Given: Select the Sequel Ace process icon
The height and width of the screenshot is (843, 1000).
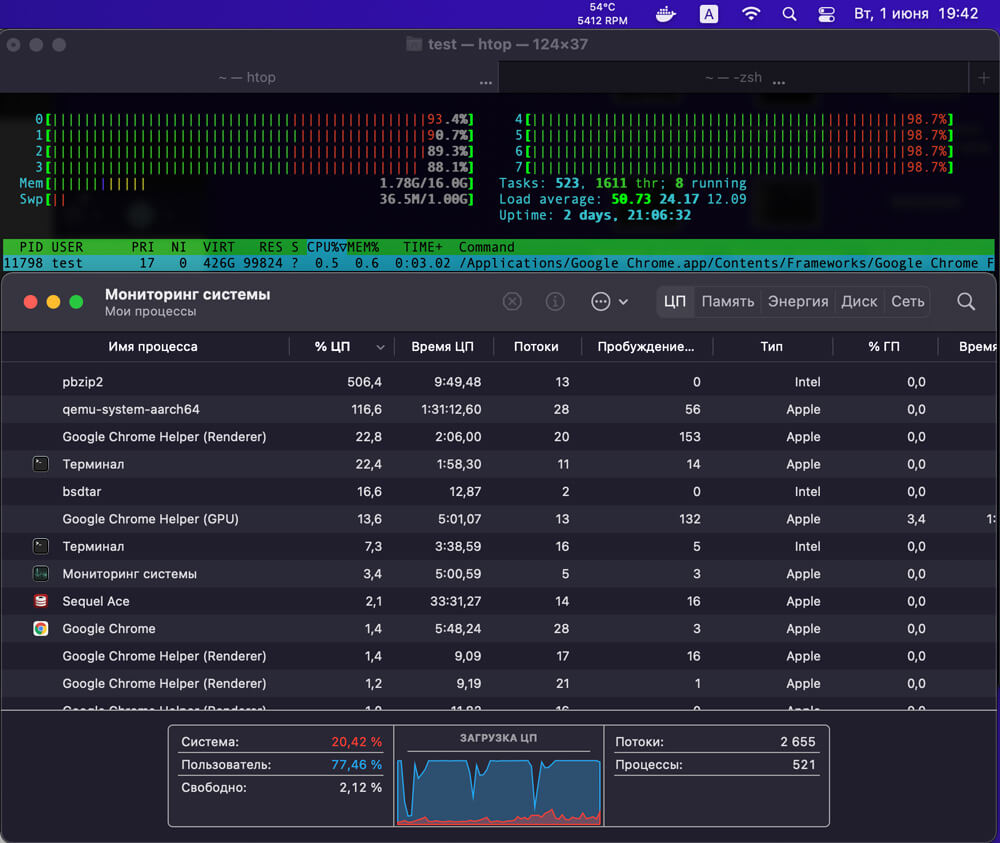Looking at the screenshot, I should (x=40, y=601).
